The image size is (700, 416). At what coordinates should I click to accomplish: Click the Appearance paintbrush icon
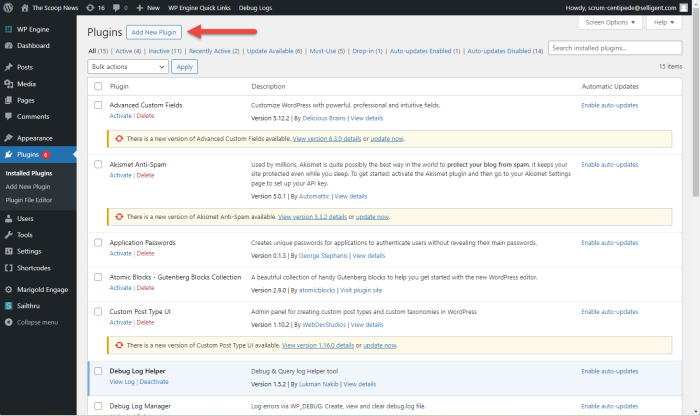click(8, 138)
